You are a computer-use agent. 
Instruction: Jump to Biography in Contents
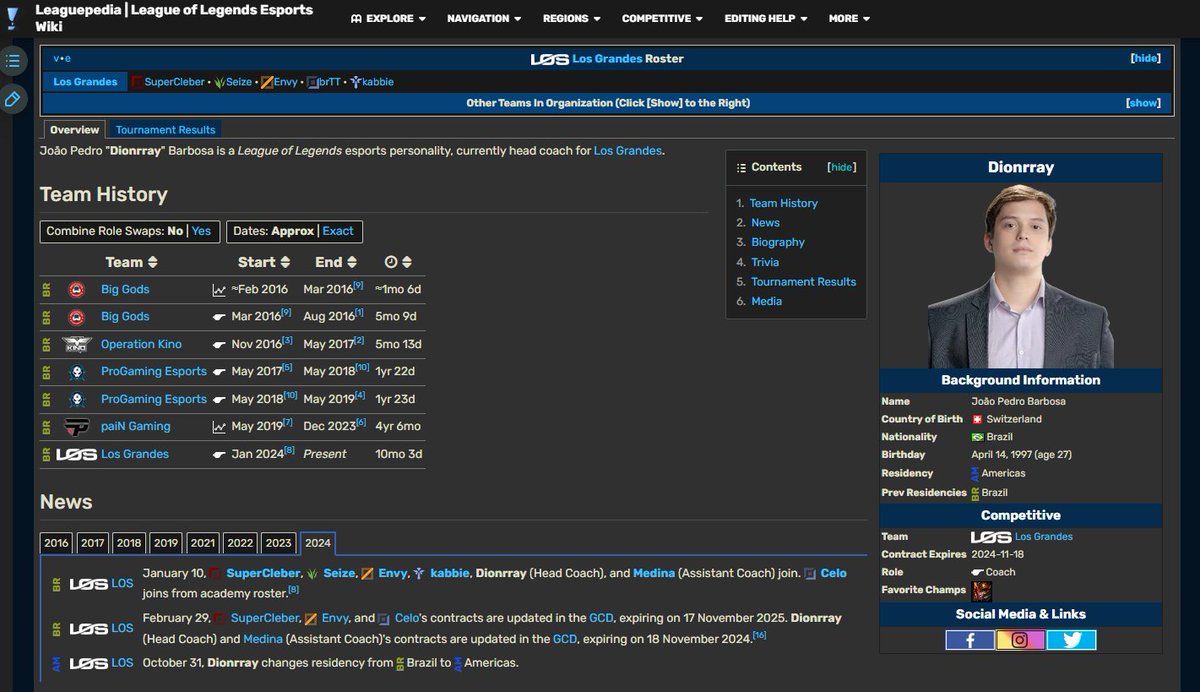click(778, 242)
